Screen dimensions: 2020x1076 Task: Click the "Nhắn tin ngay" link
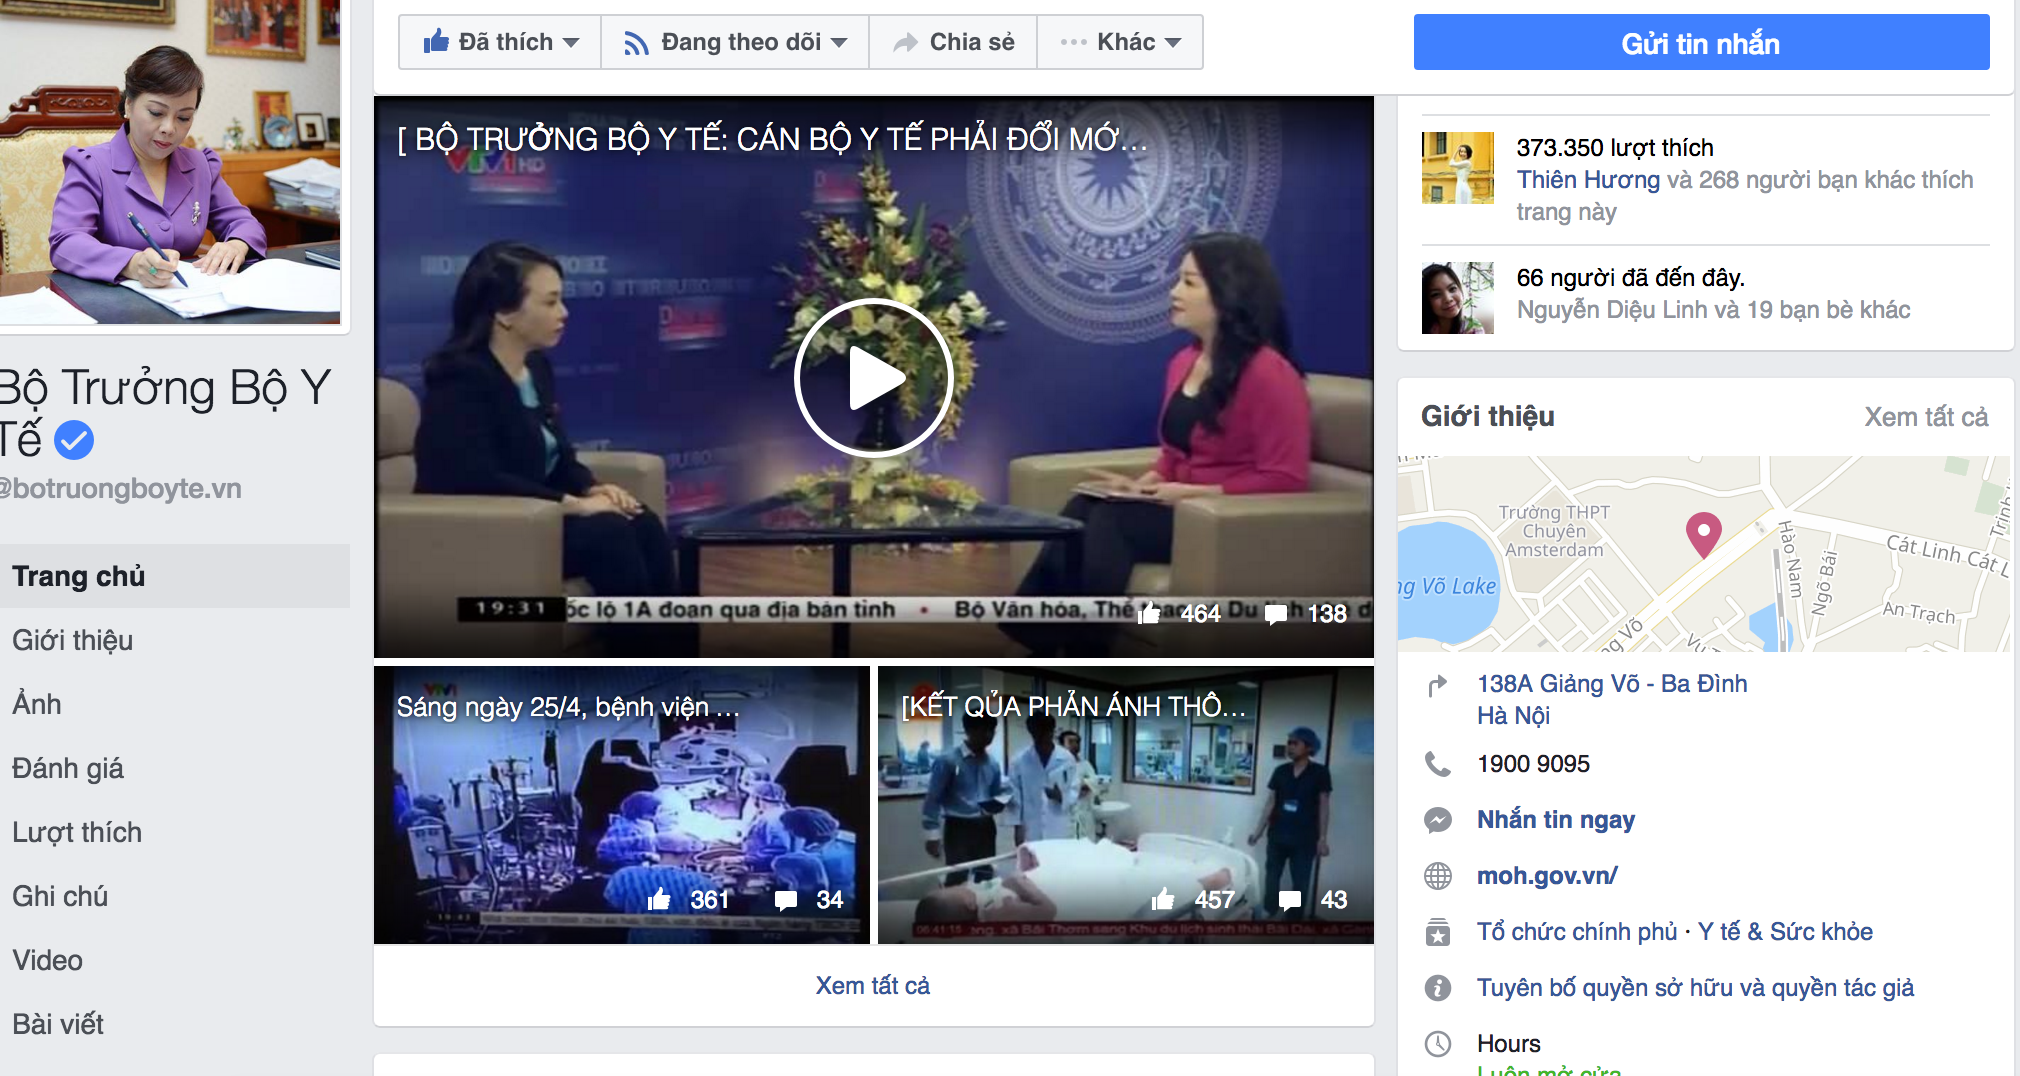1556,820
